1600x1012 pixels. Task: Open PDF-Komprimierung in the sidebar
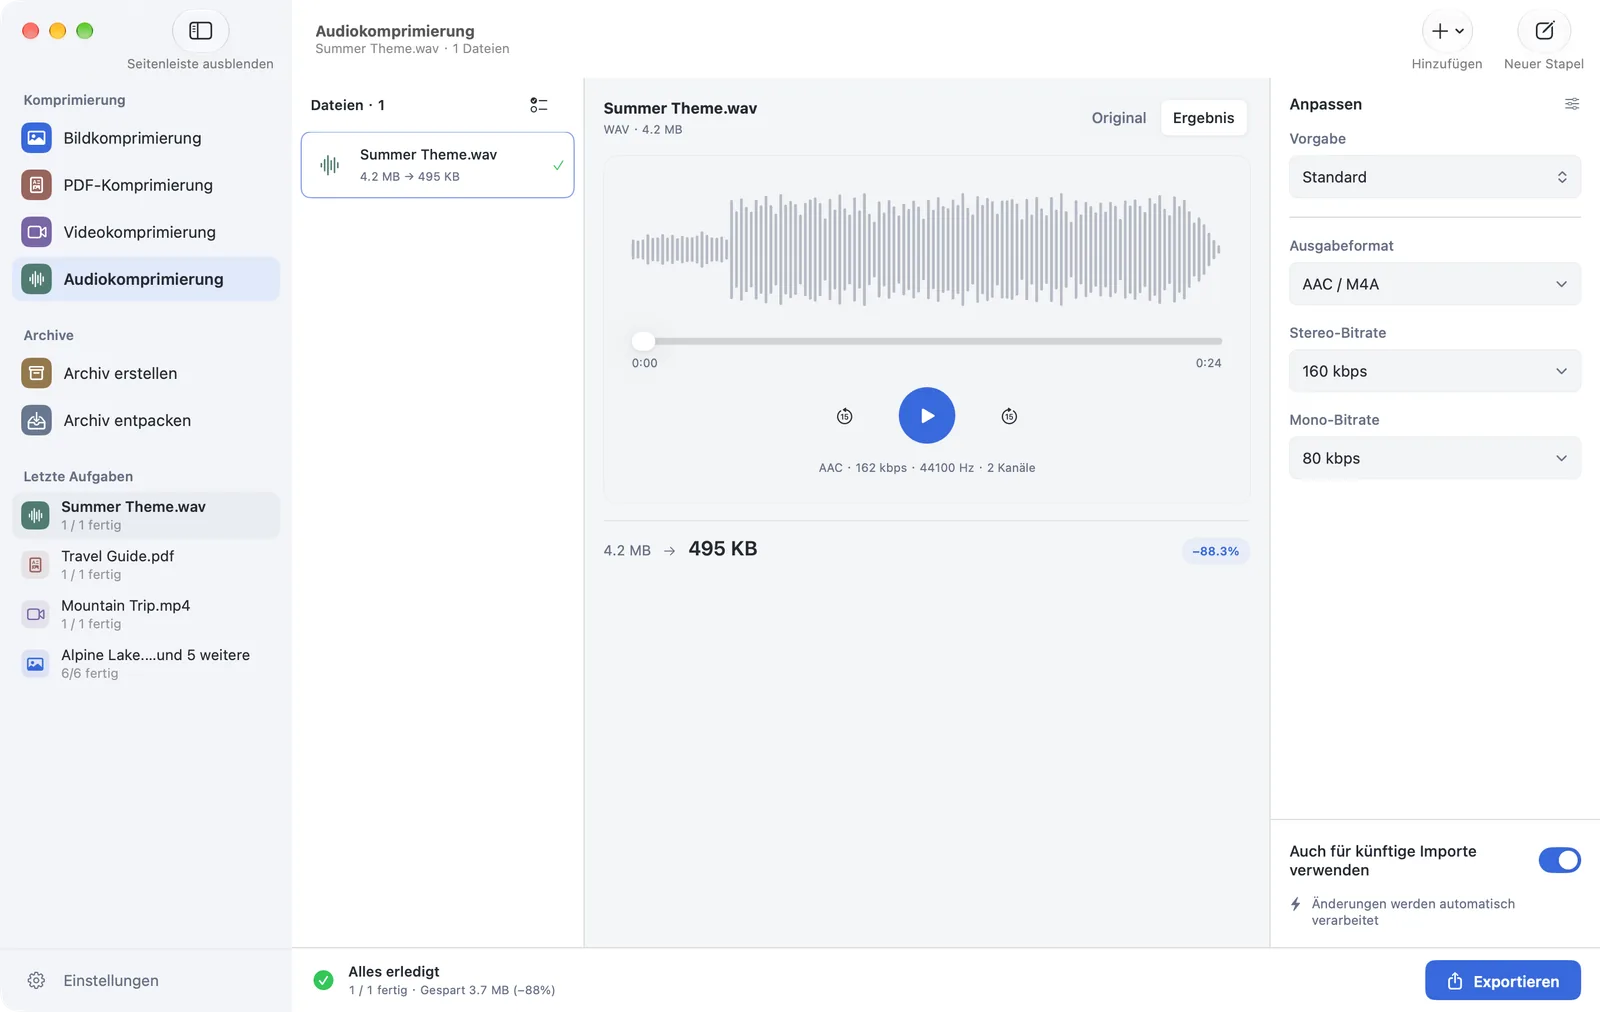146,185
